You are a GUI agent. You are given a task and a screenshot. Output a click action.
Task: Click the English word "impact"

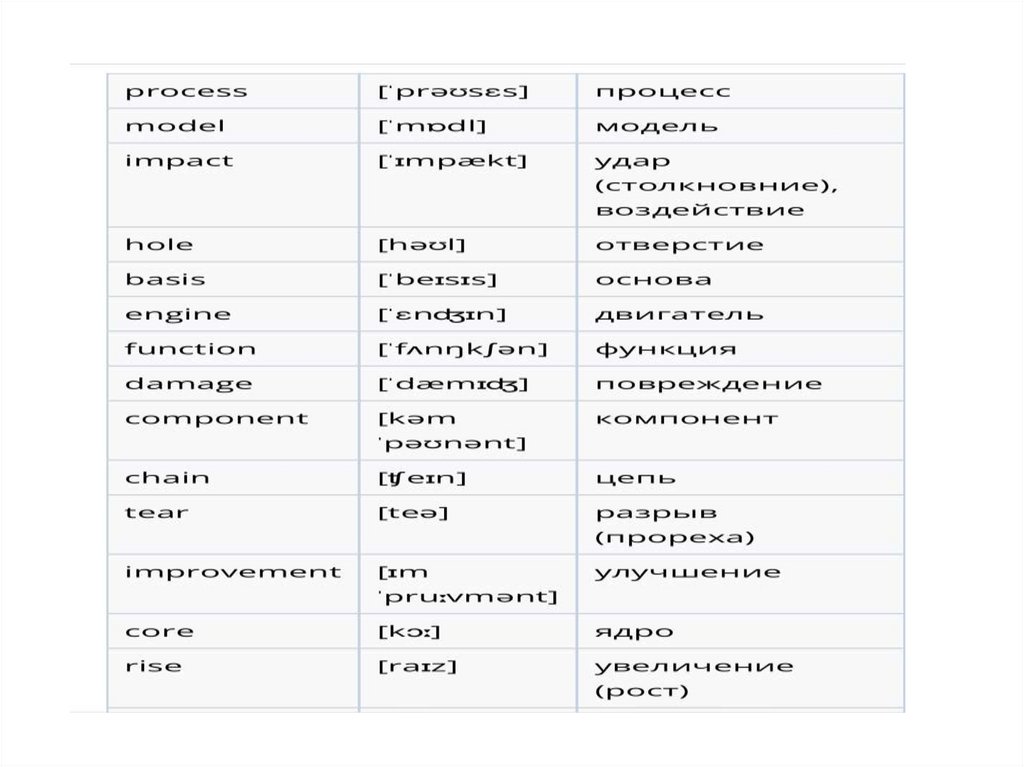pyautogui.click(x=179, y=161)
